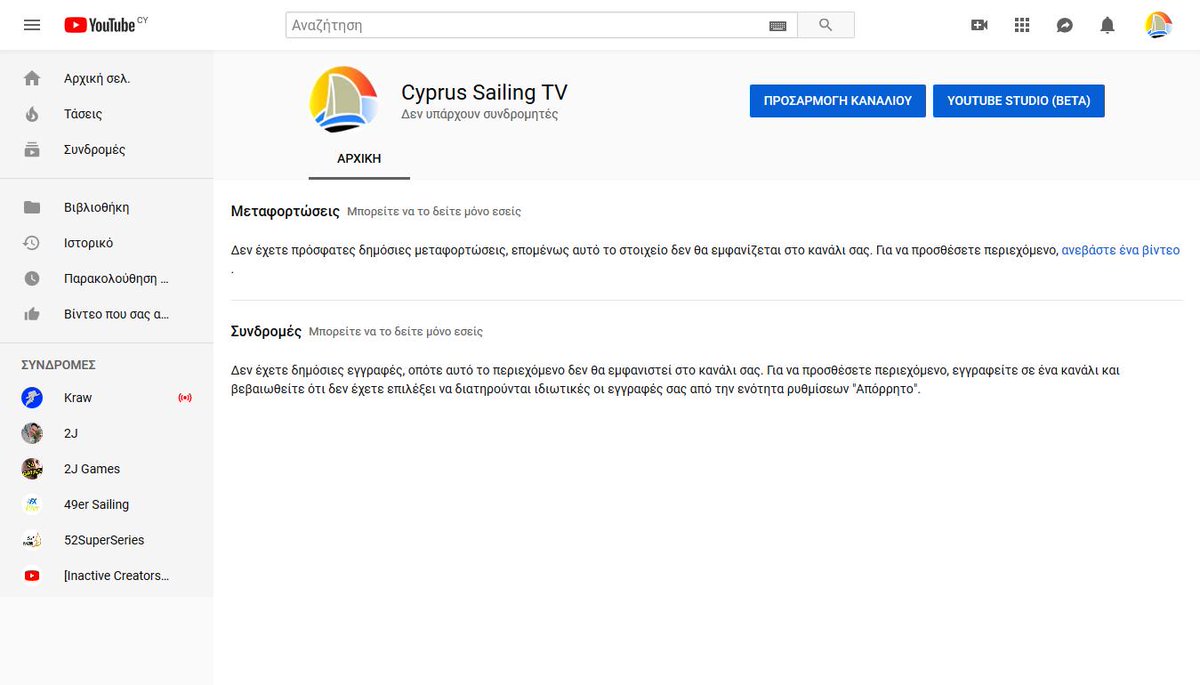
Task: Open the account avatar menu
Action: pyautogui.click(x=1158, y=25)
